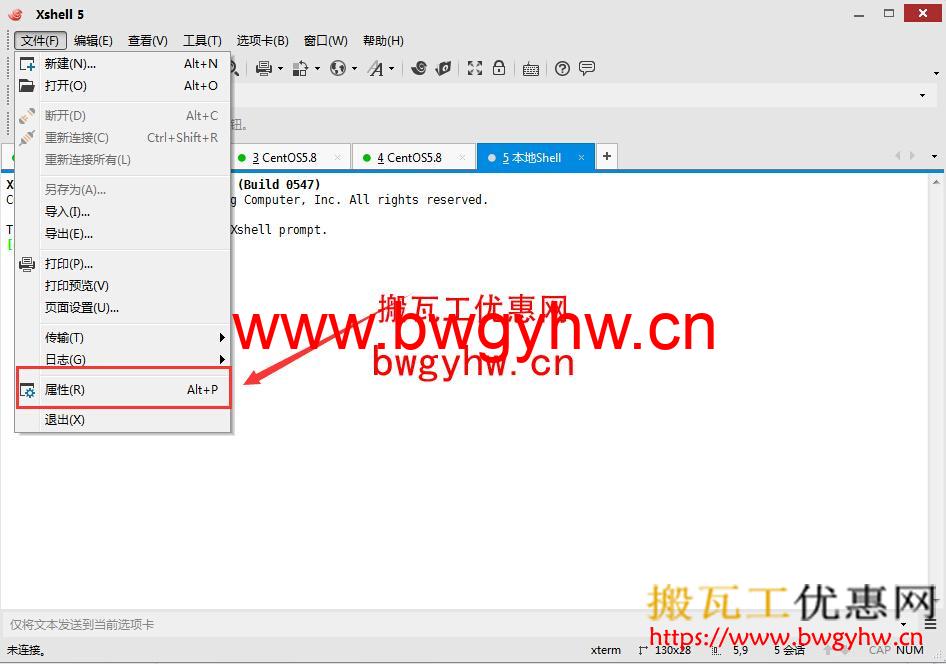This screenshot has height=664, width=946.
Task: Click the keyboard key-mapping toolbar icon
Action: point(531,69)
